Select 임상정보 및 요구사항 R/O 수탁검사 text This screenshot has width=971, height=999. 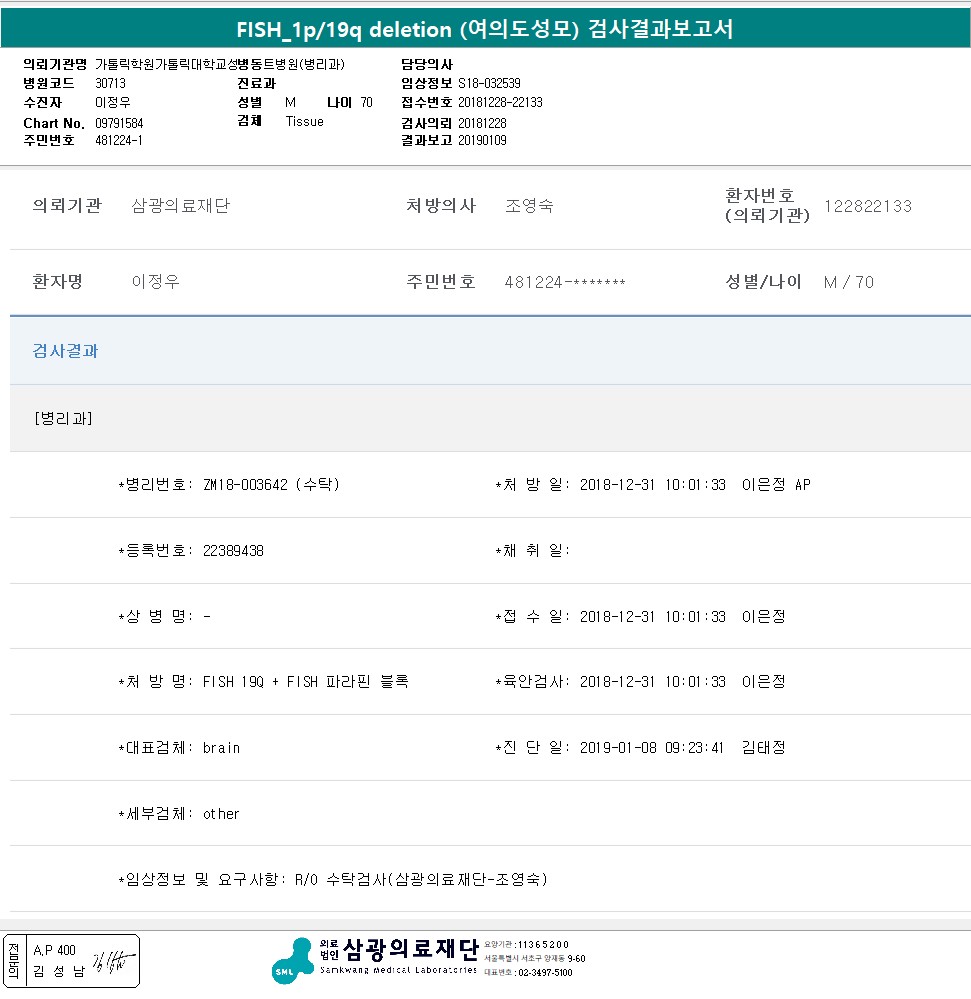[x=421, y=880]
